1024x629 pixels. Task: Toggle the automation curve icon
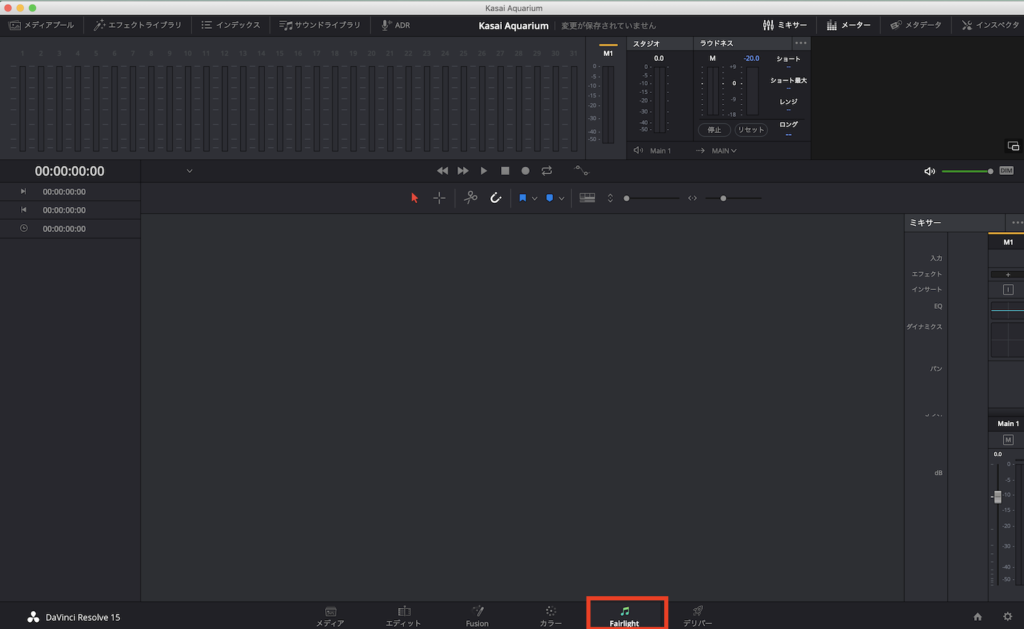point(581,171)
